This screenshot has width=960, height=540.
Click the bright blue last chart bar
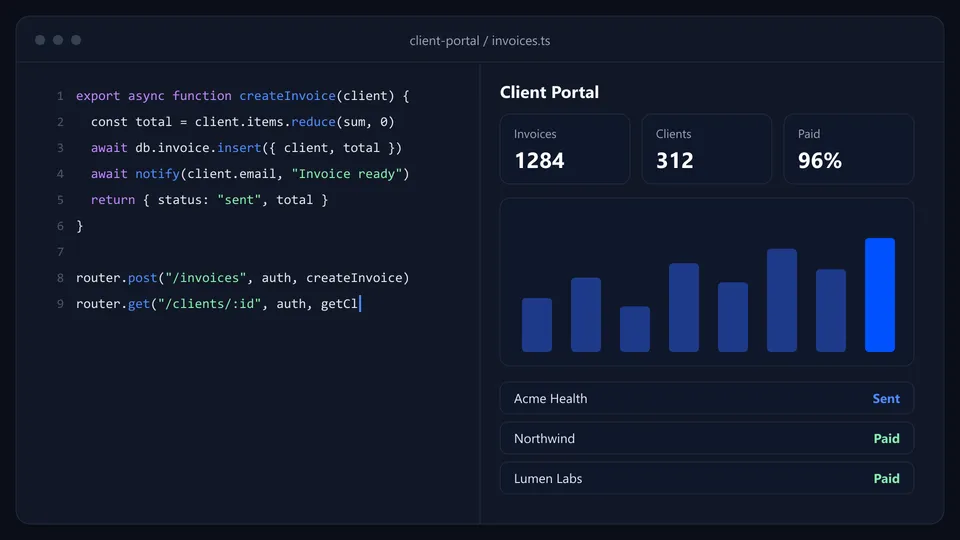880,295
